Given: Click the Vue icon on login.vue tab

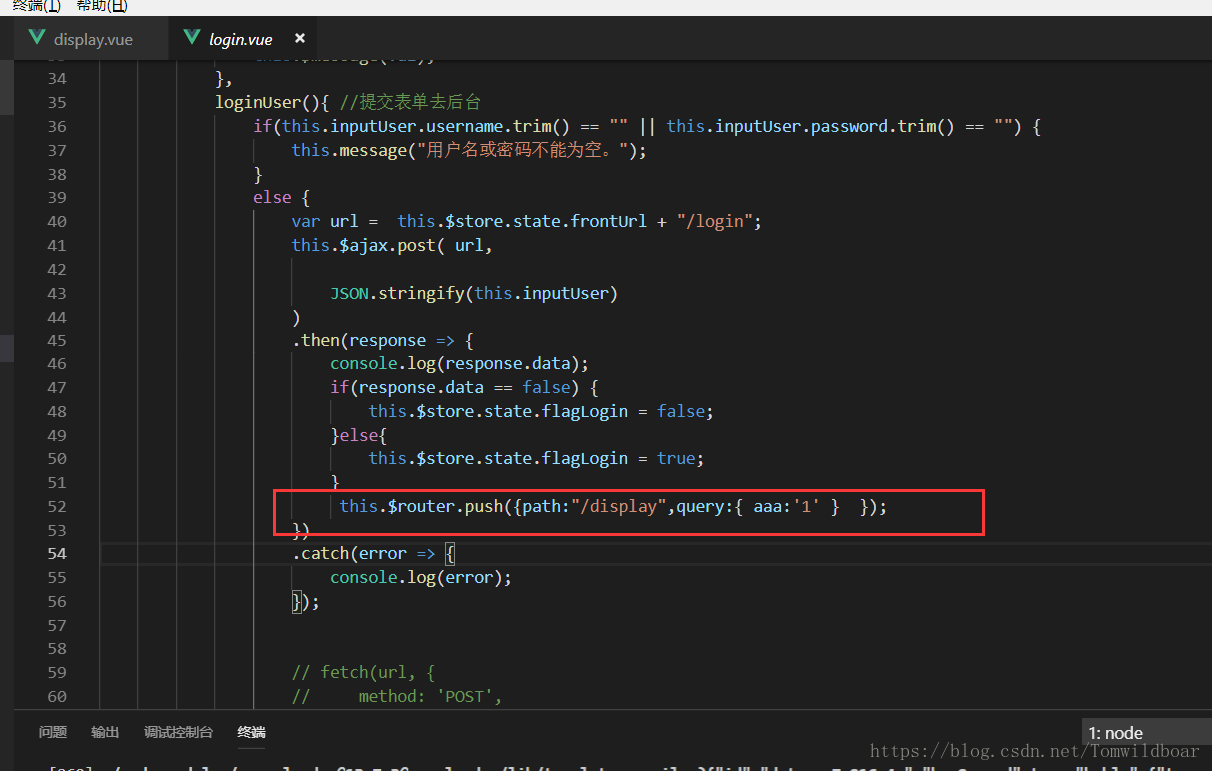Looking at the screenshot, I should pos(192,39).
